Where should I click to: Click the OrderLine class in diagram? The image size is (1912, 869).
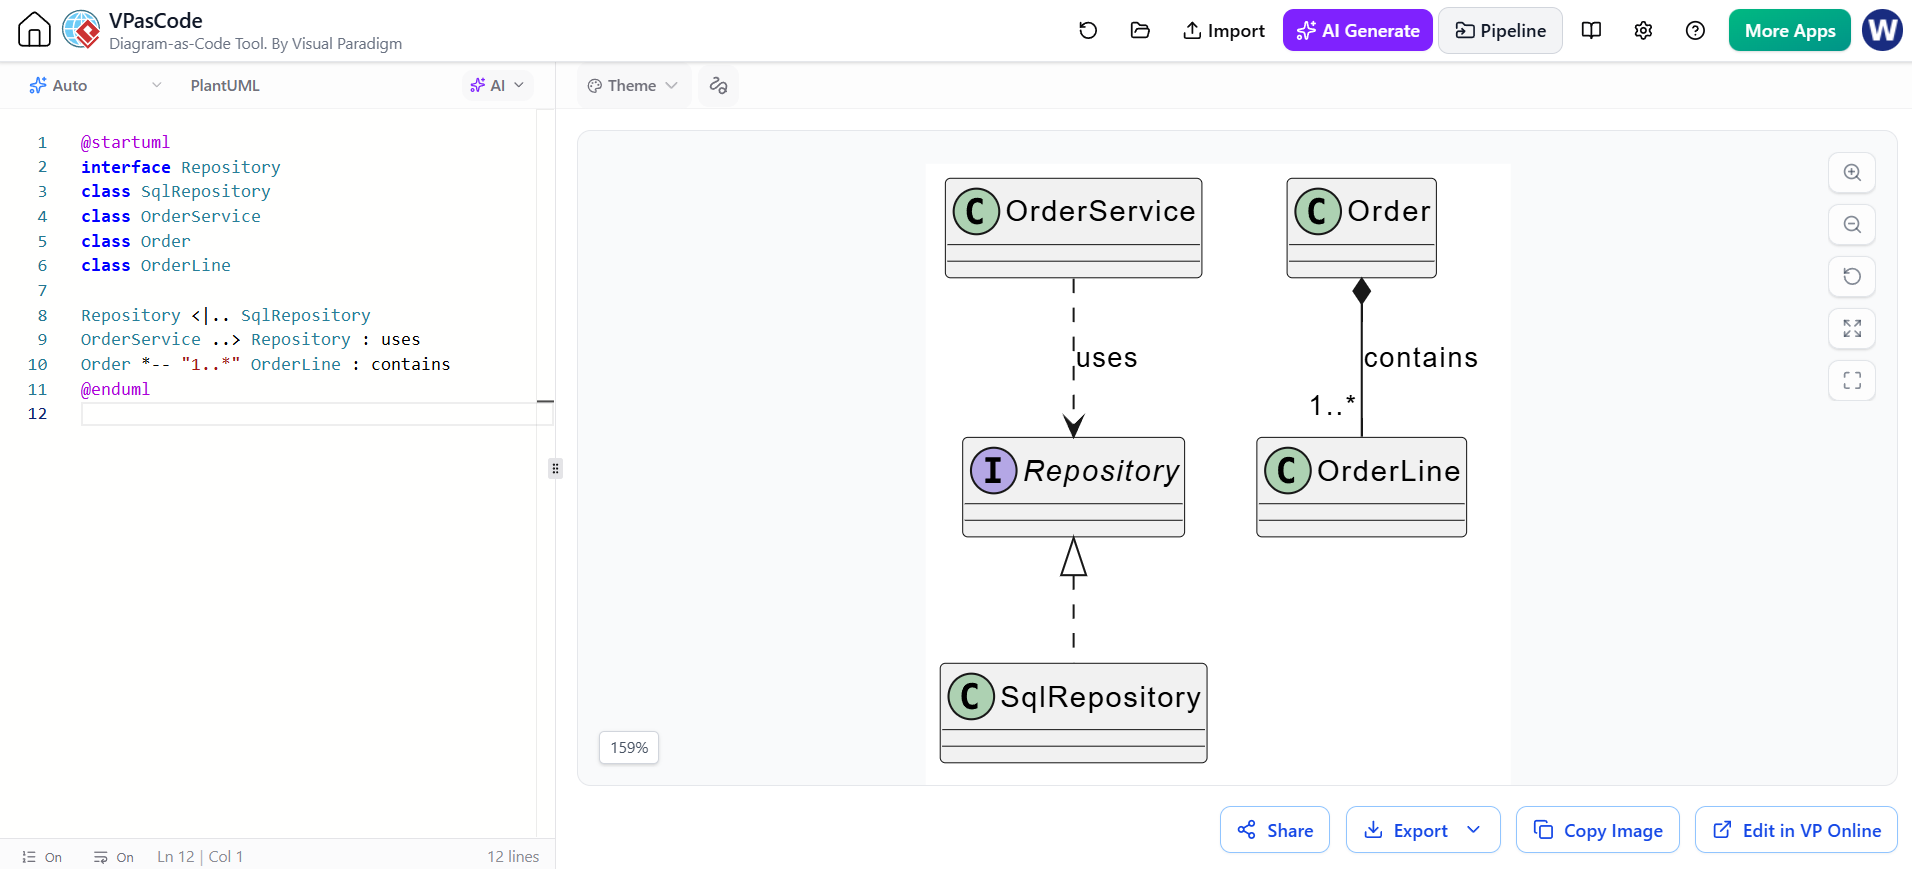[1361, 487]
